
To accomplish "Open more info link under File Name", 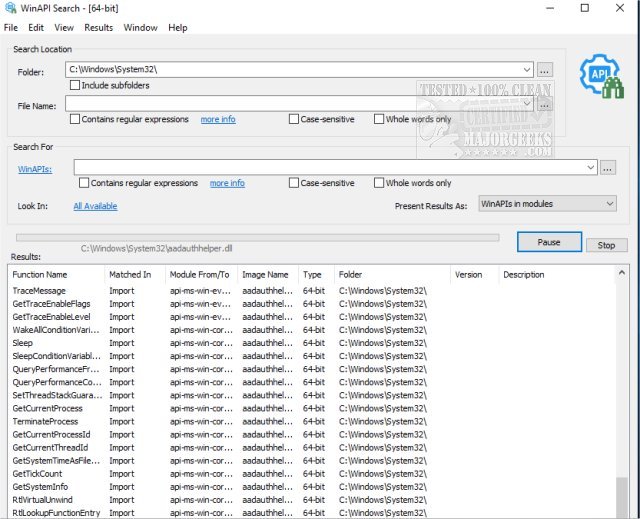I will coord(218,119).
